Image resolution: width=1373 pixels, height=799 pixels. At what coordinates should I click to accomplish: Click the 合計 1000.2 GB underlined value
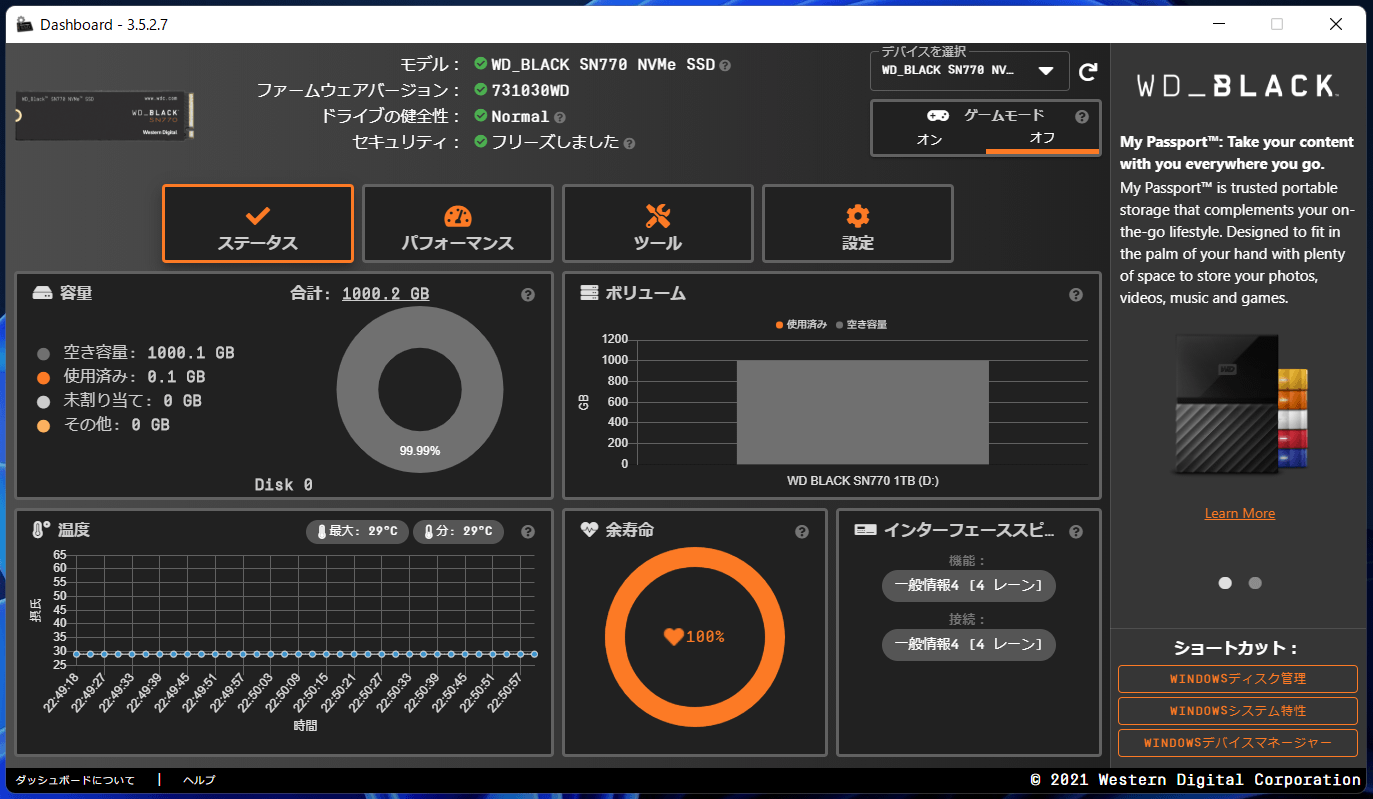point(386,294)
